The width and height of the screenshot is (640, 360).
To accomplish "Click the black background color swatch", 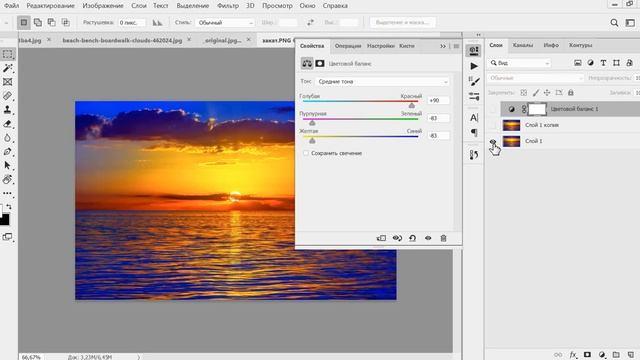I will pyautogui.click(x=4, y=220).
